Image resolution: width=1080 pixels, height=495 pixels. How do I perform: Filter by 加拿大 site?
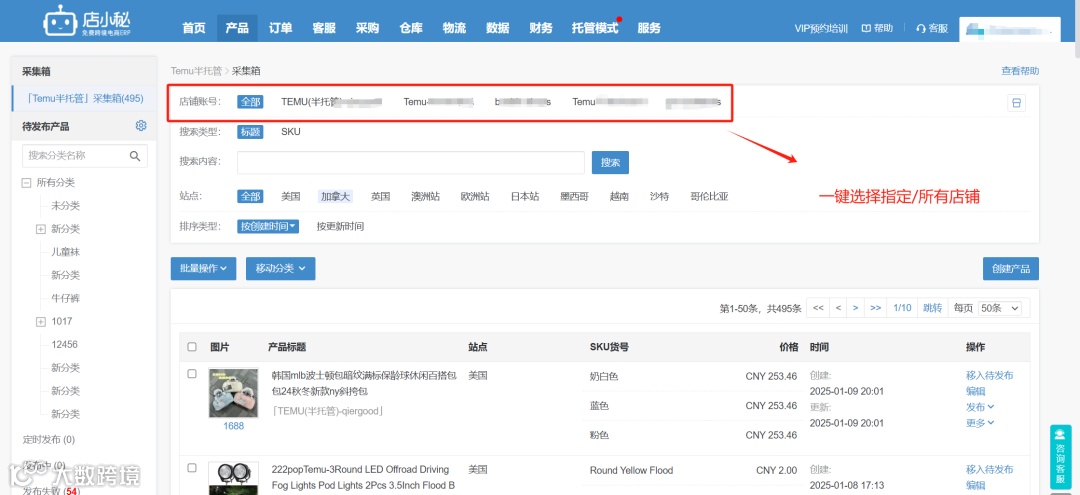335,196
